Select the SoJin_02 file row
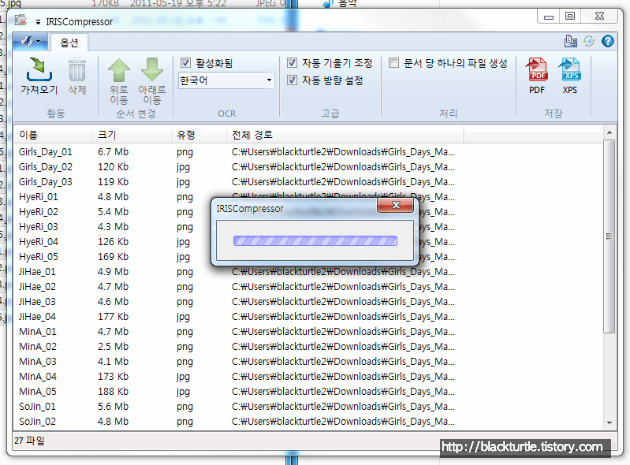Viewport: 630px width, 465px height. (308, 421)
